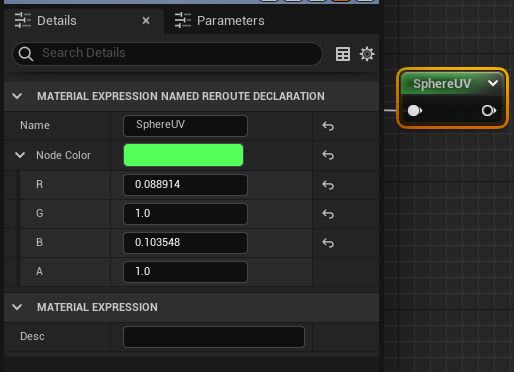Collapse the Node Color property
The image size is (514, 372).
[x=20, y=155]
